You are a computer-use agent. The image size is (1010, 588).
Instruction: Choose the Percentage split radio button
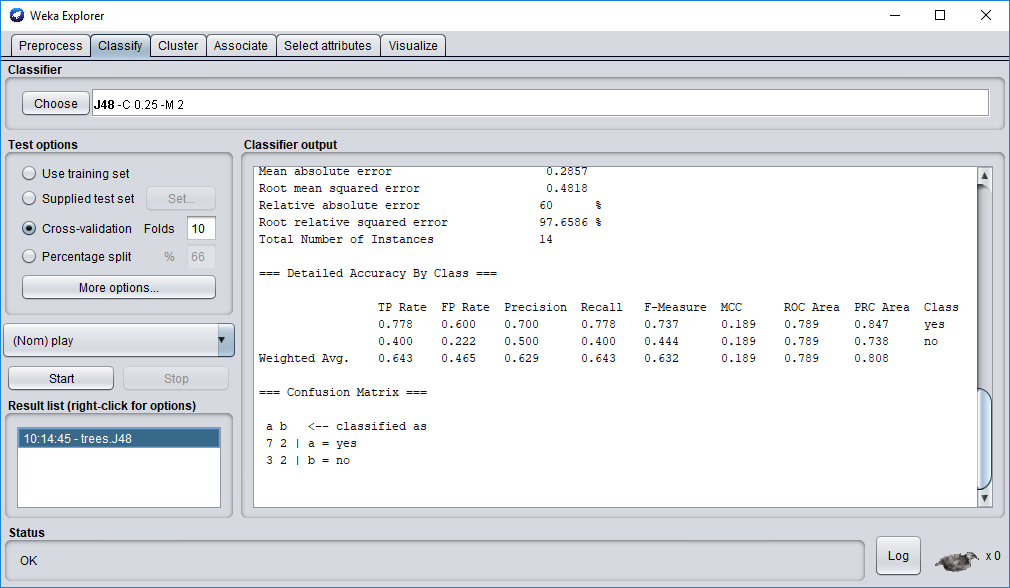pyautogui.click(x=29, y=257)
